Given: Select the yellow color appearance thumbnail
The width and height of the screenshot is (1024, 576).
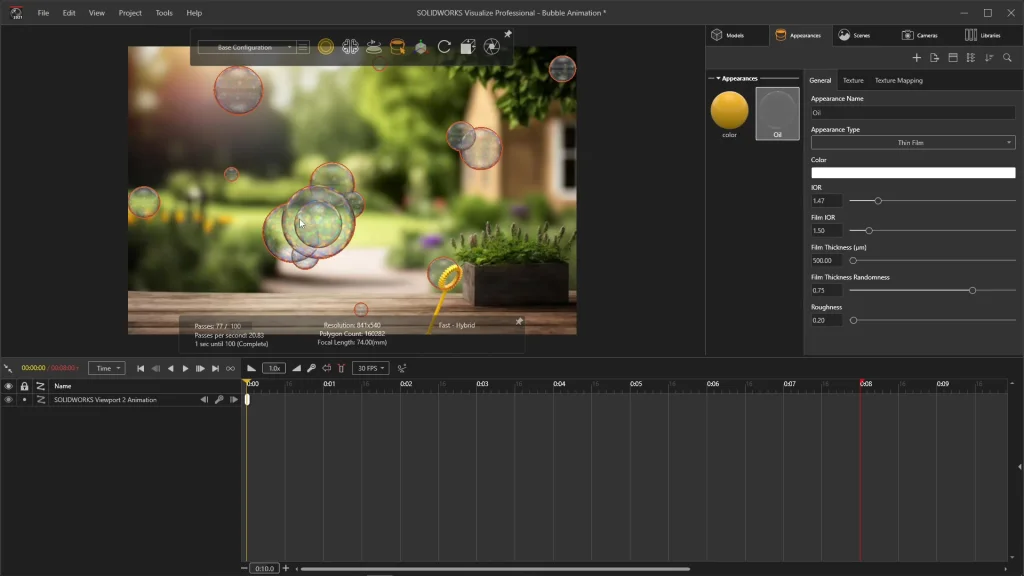Looking at the screenshot, I should (729, 110).
